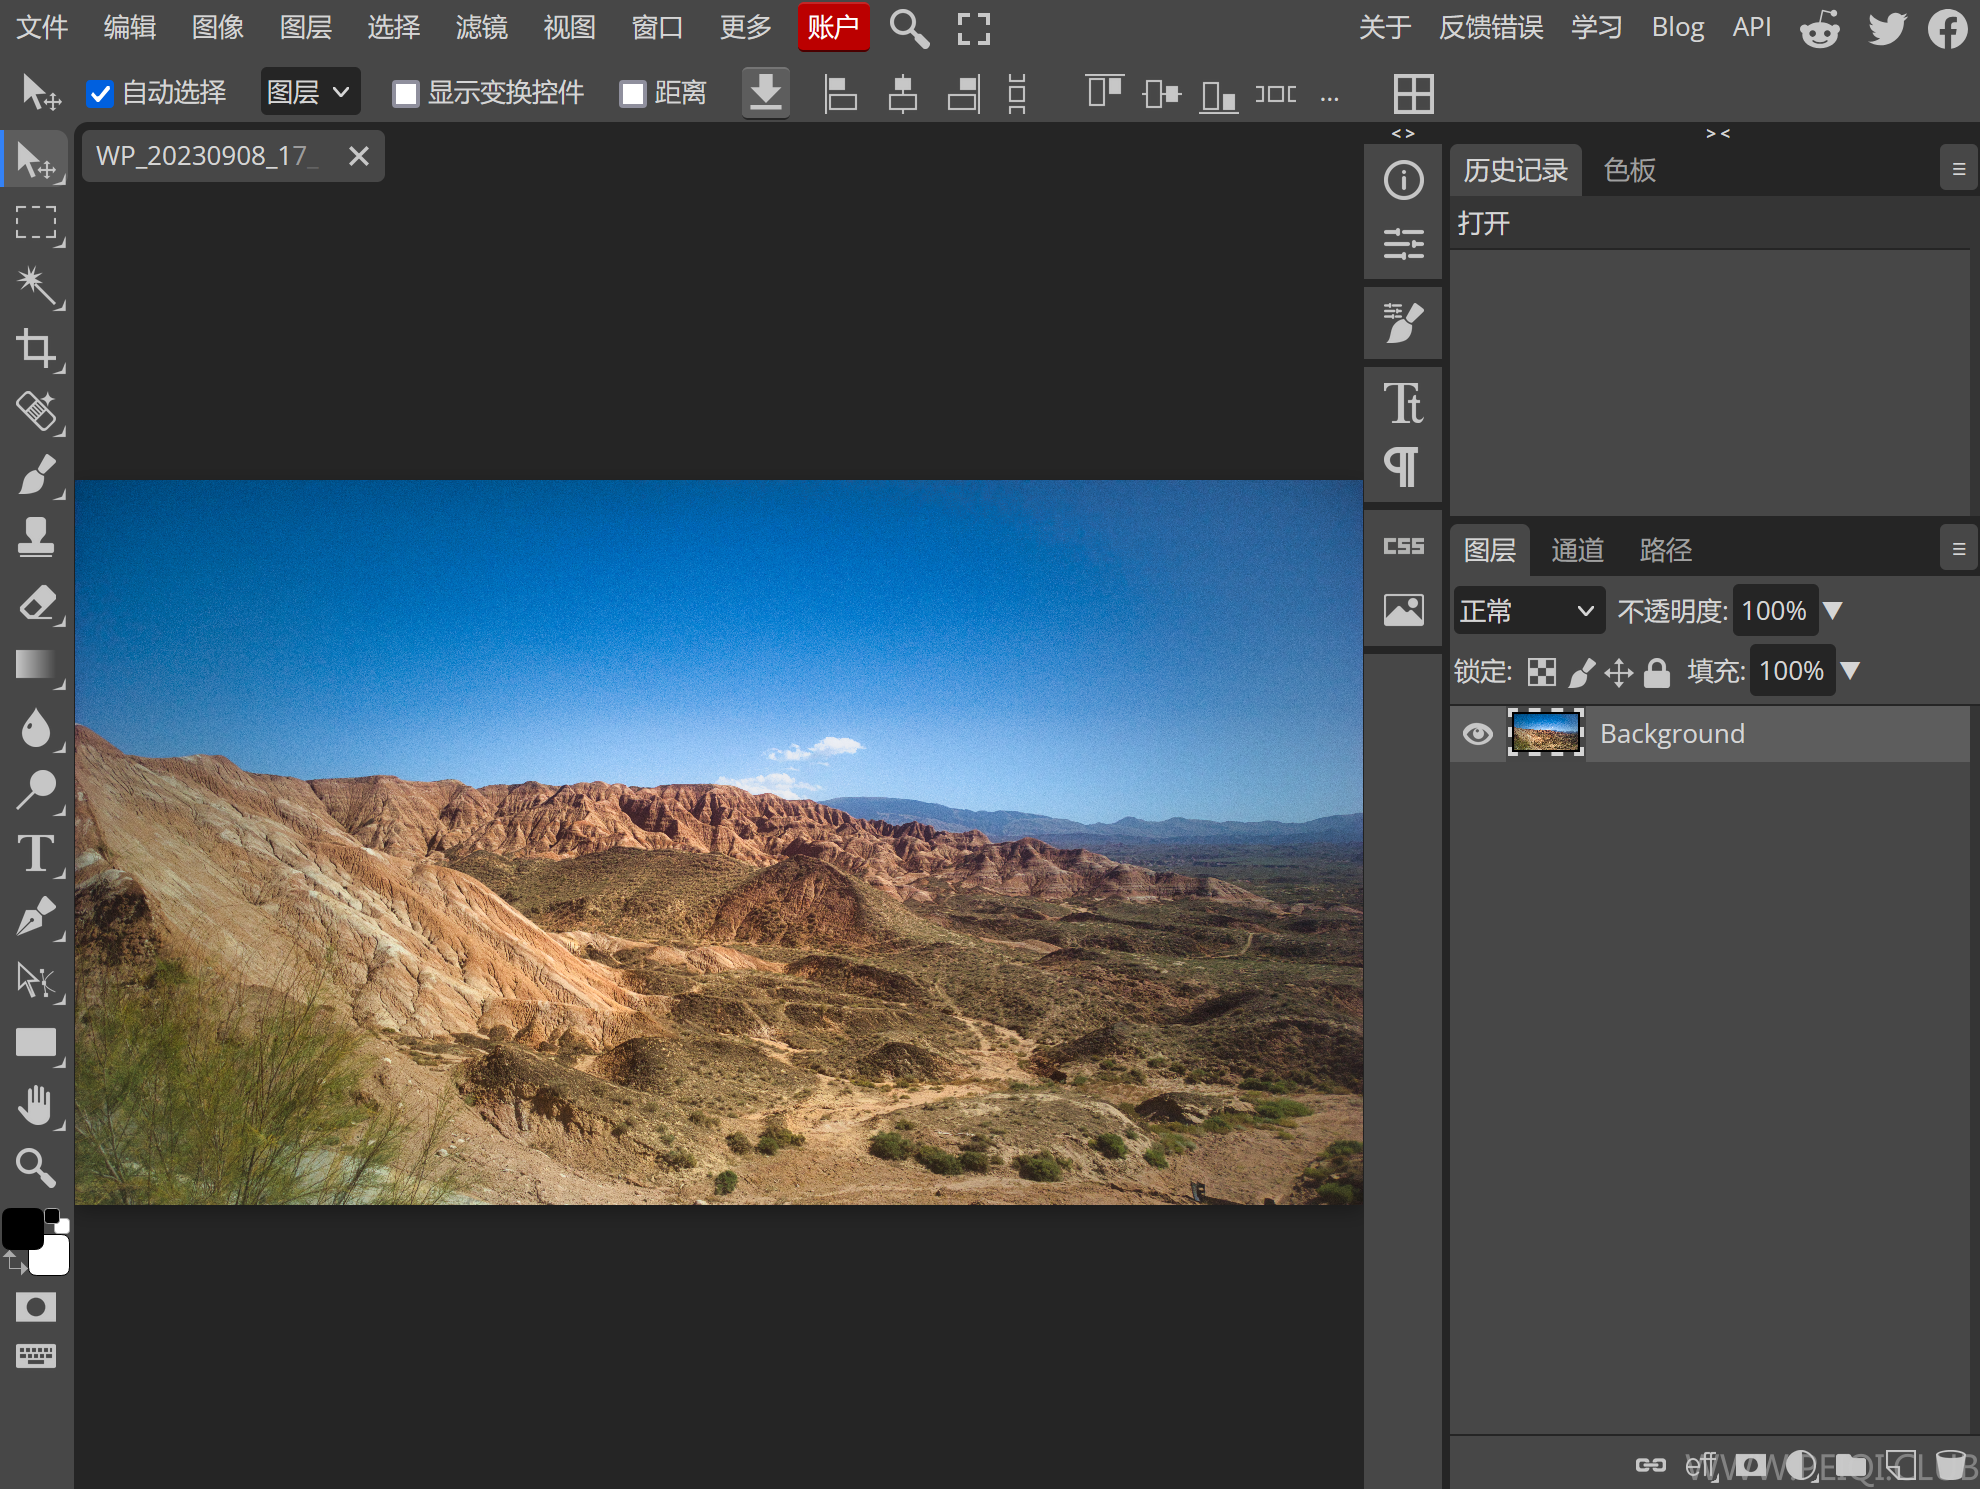
Task: Open the Info panel icon
Action: [1403, 180]
